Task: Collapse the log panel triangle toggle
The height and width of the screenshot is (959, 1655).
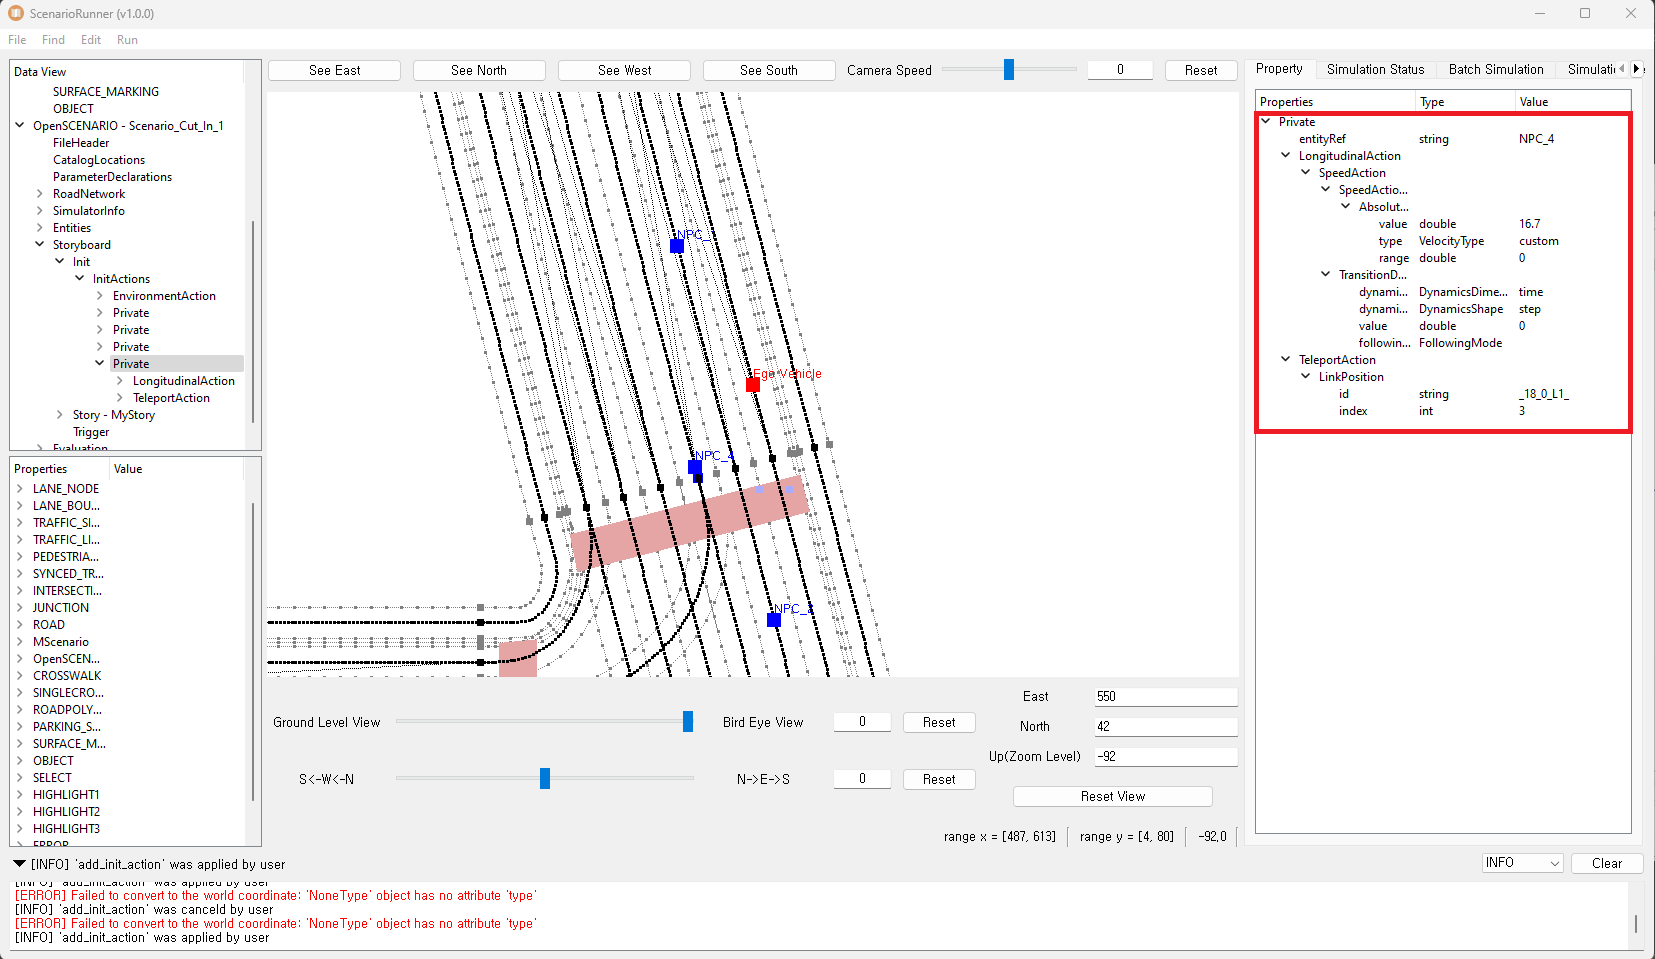Action: click(x=19, y=864)
